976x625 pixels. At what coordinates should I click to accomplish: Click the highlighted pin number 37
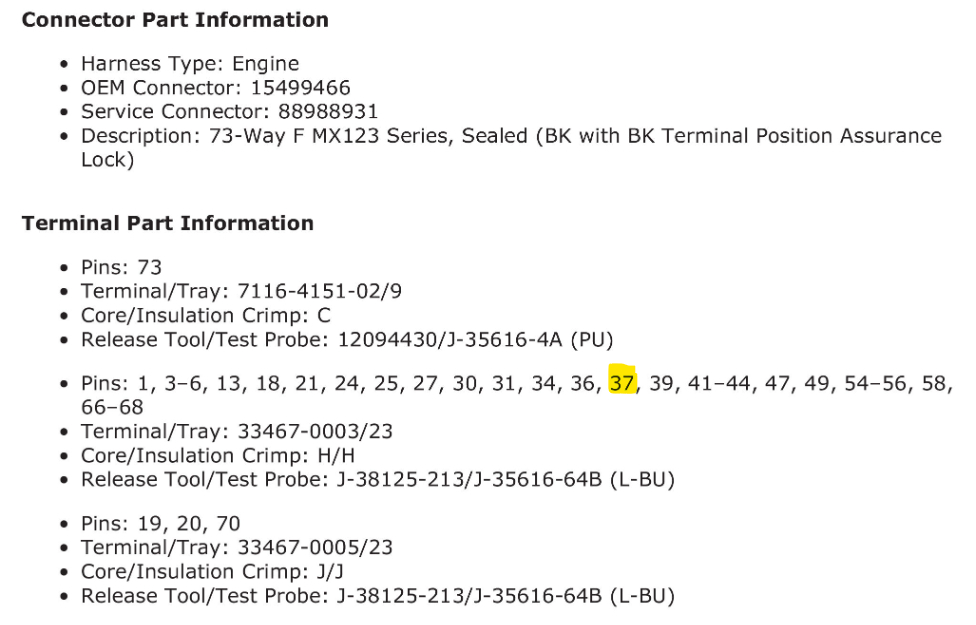[622, 384]
